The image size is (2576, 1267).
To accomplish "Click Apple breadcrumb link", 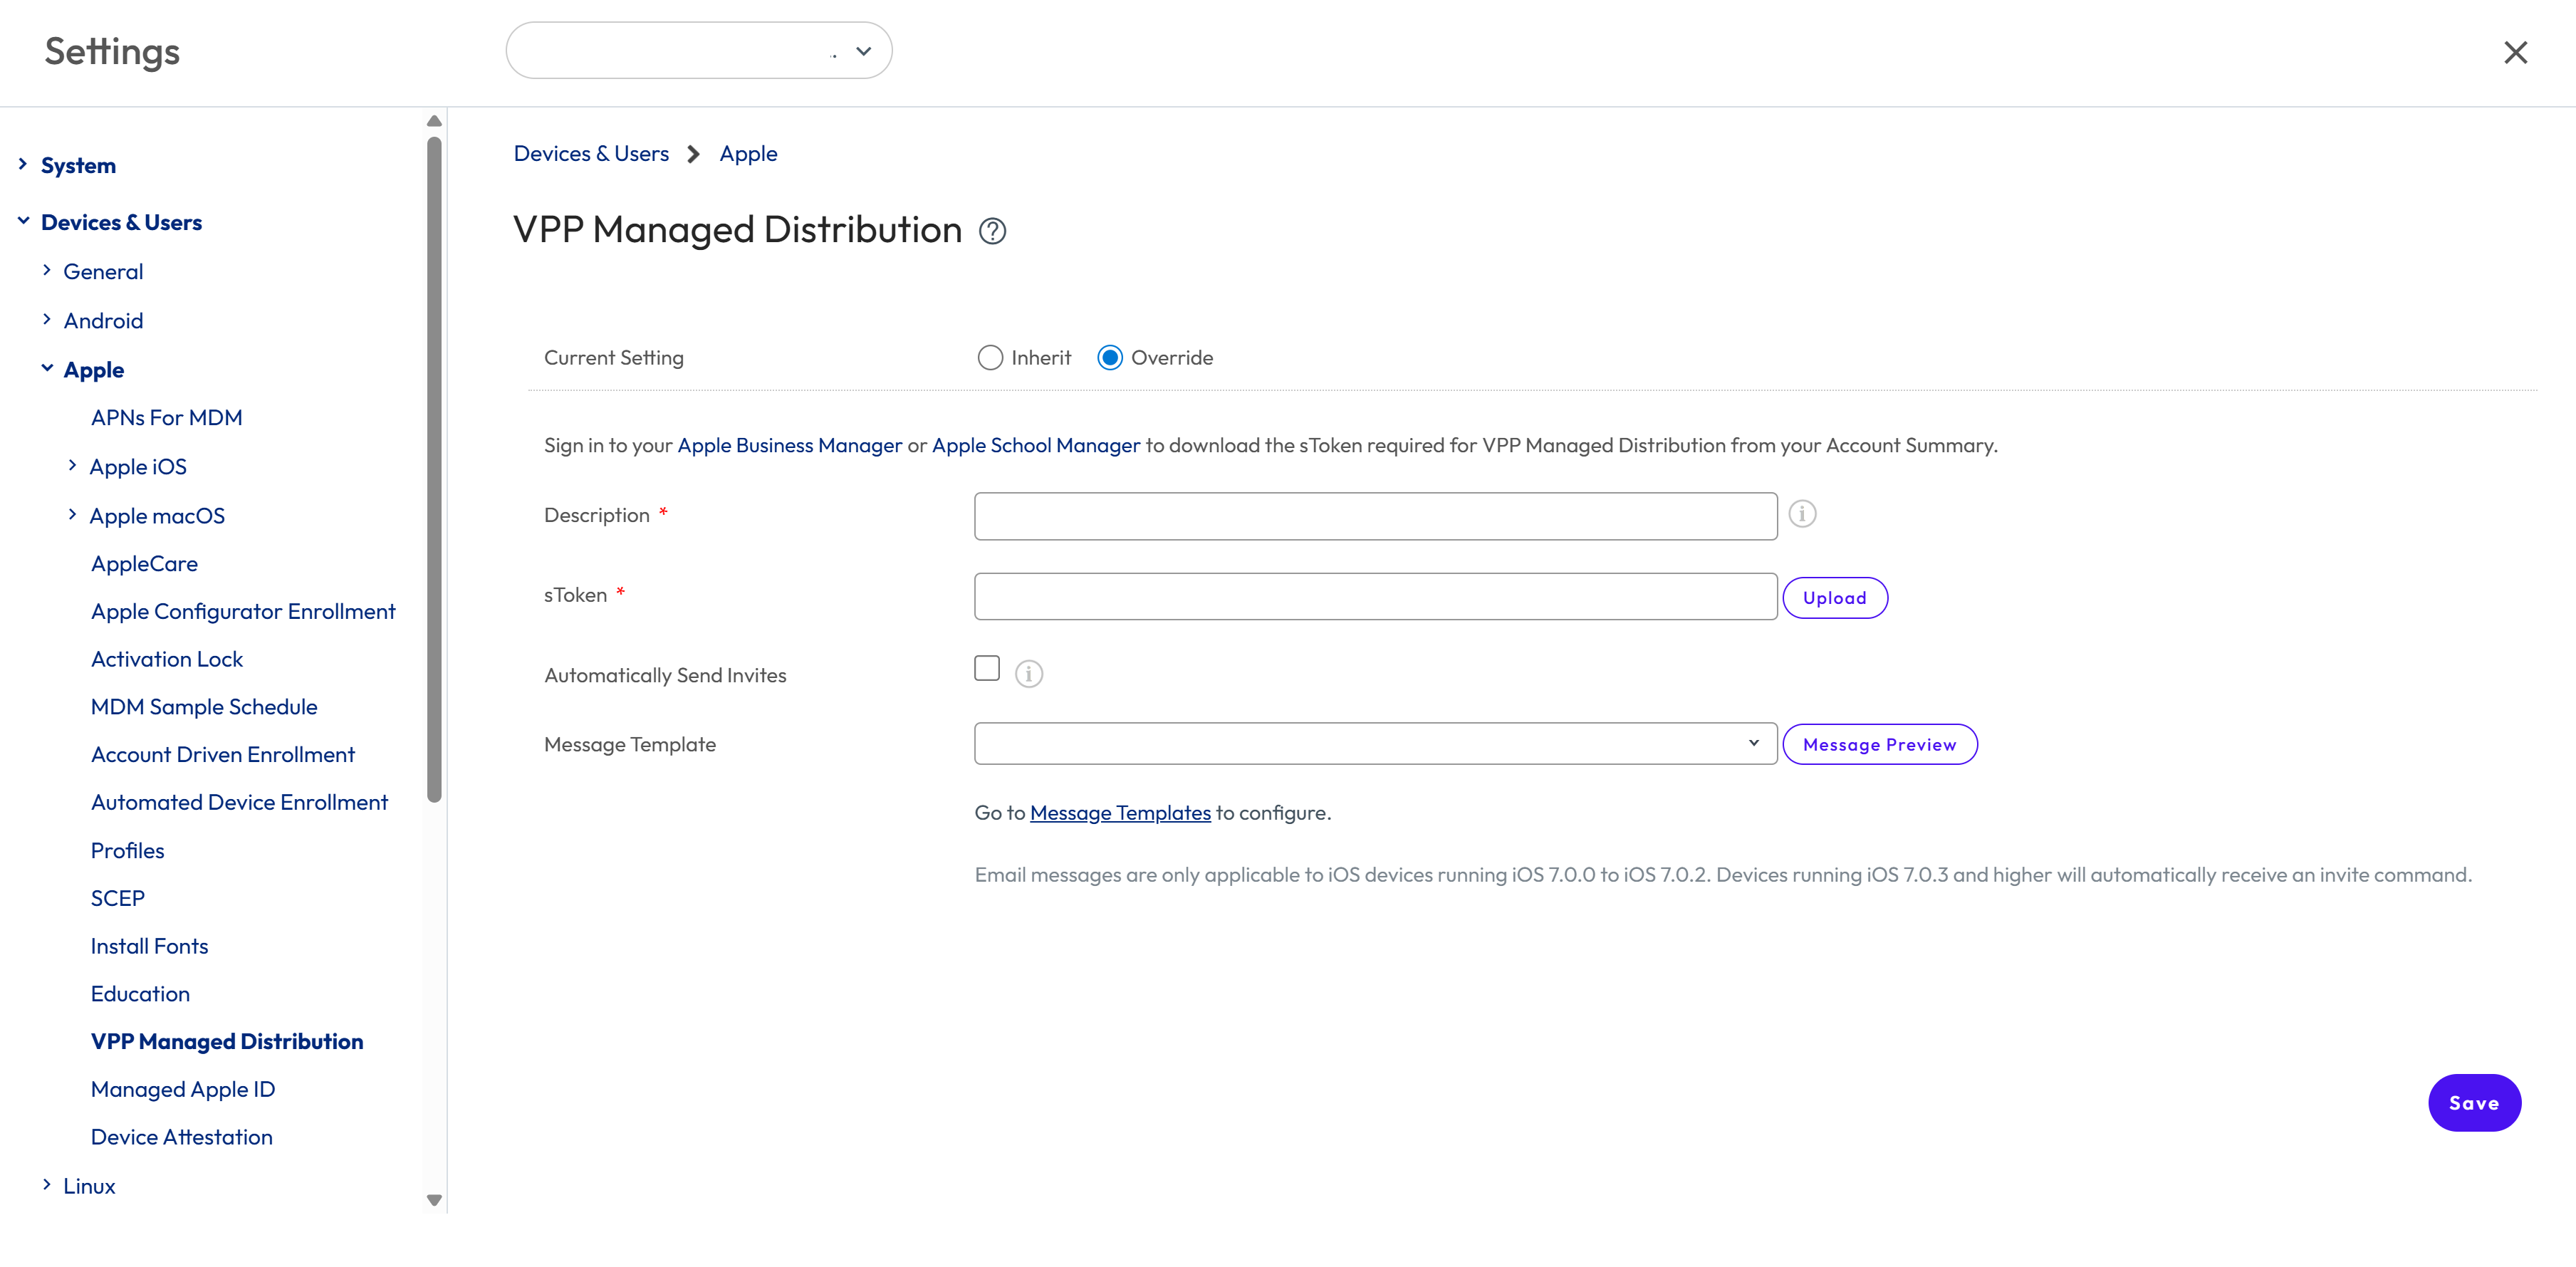I will (x=748, y=154).
